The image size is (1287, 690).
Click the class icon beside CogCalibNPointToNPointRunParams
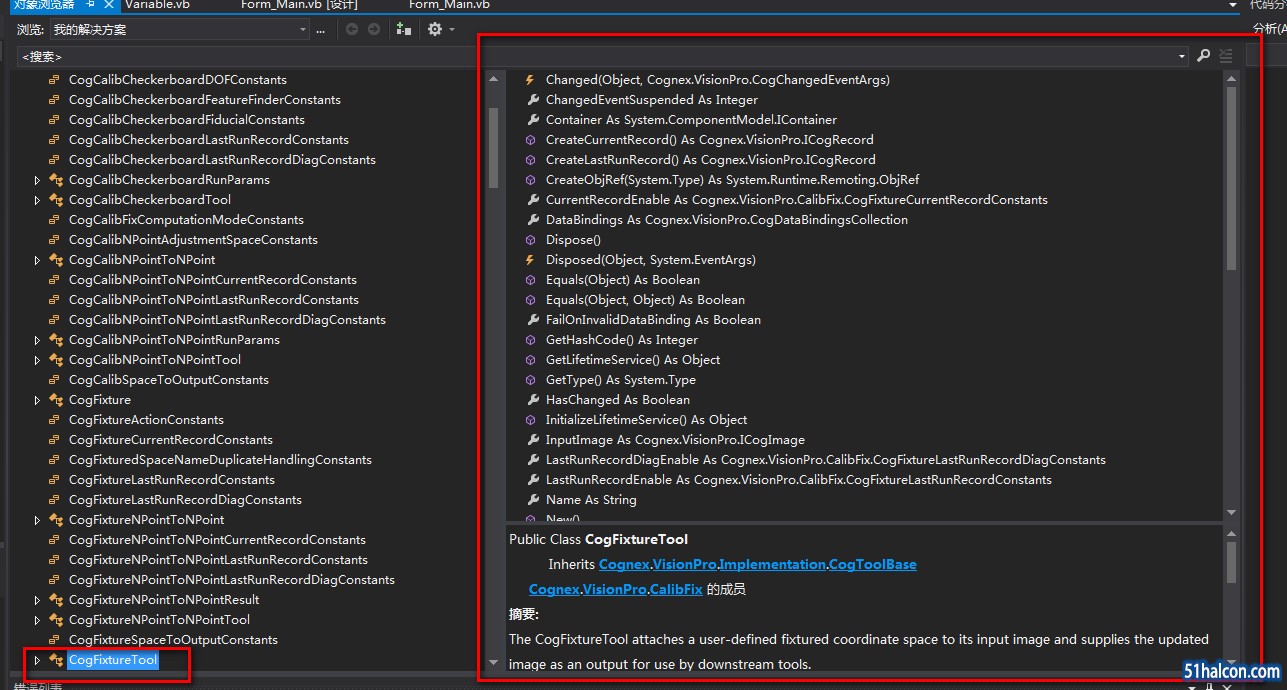tap(56, 340)
